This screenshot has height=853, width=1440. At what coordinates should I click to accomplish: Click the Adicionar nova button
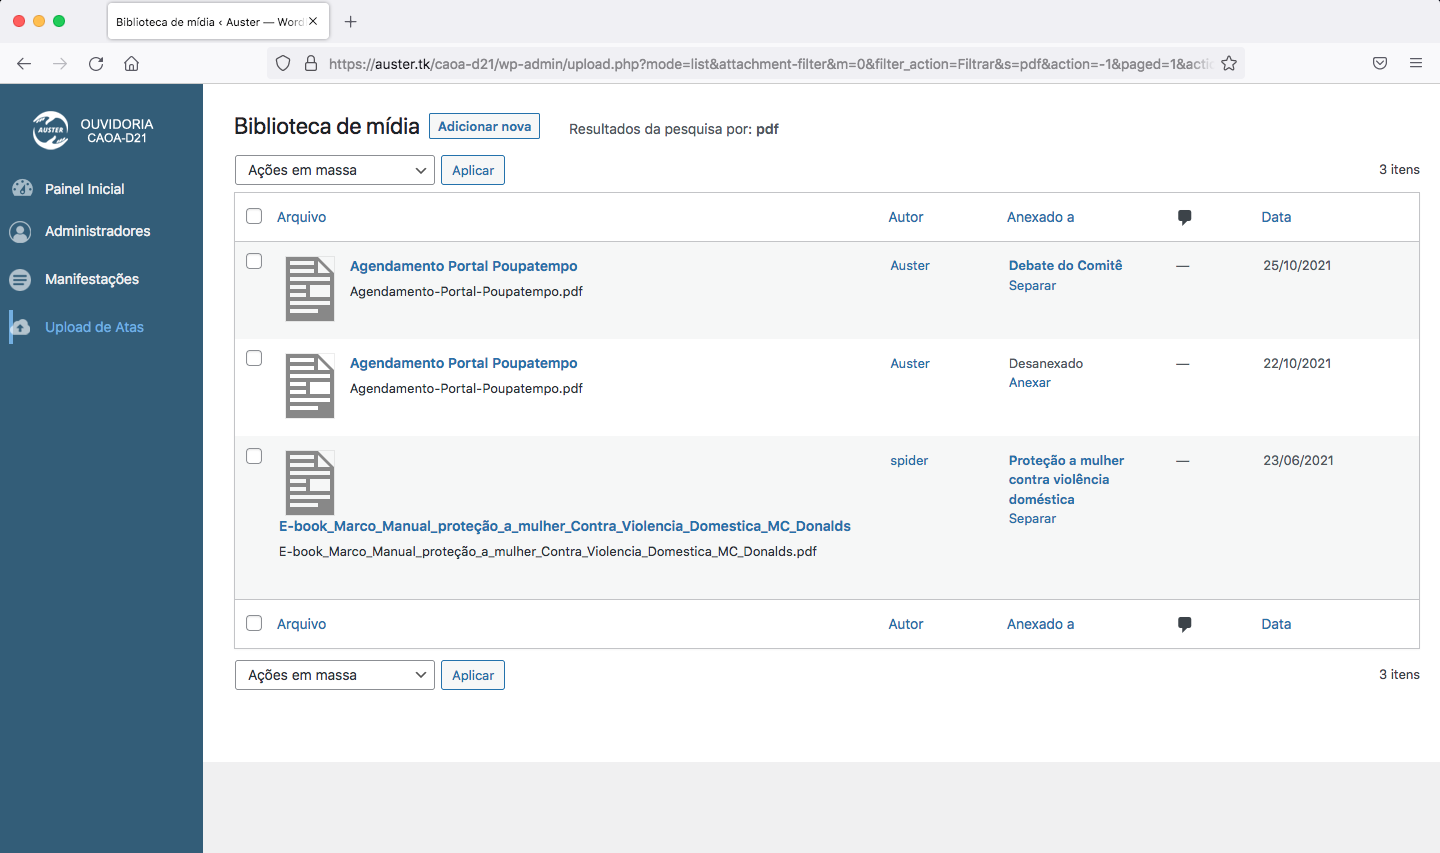tap(484, 126)
